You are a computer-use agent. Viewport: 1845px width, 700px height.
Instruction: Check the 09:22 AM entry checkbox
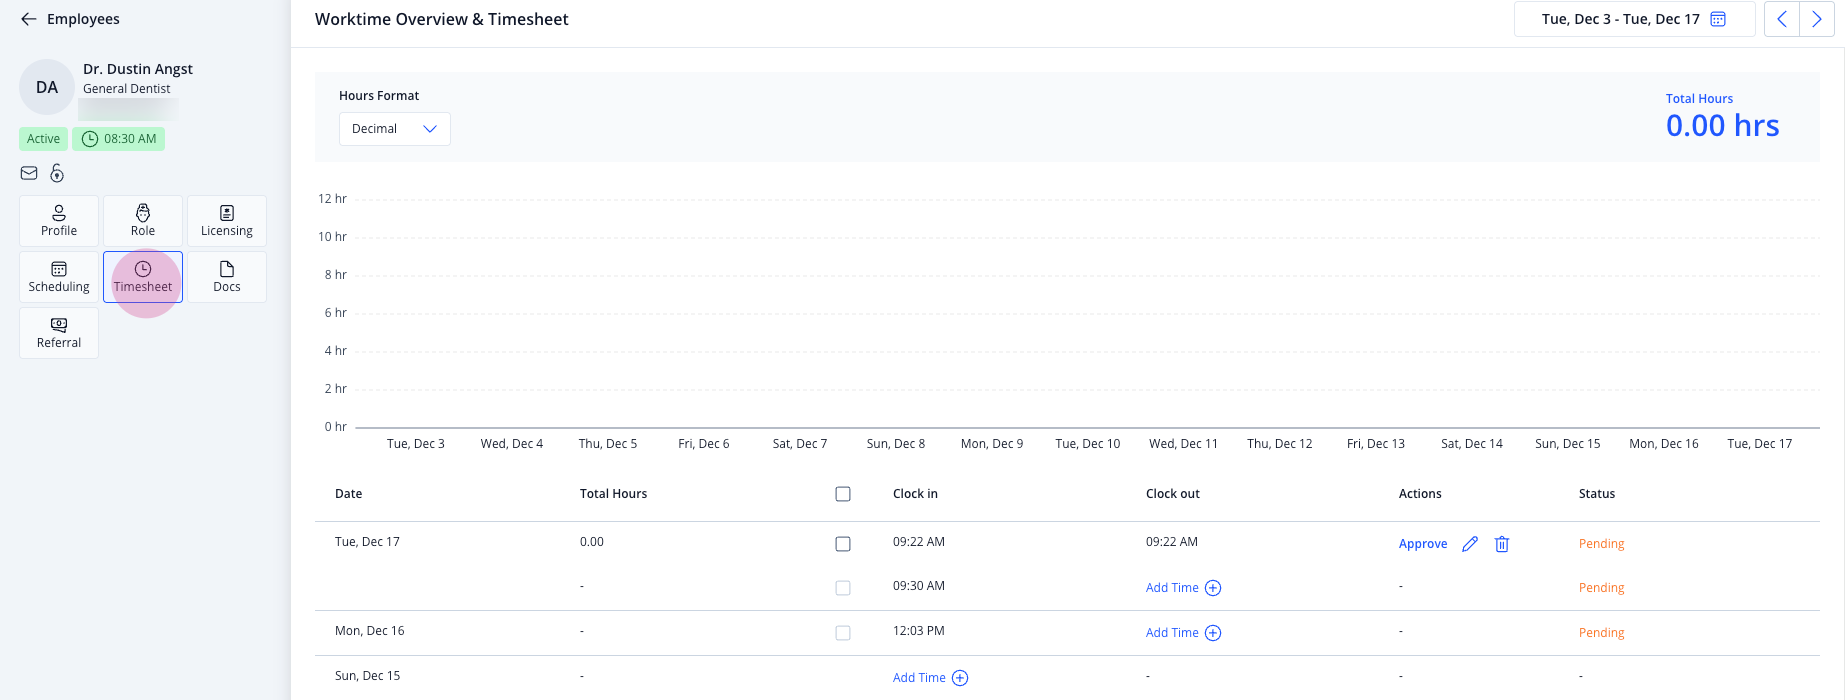point(843,544)
